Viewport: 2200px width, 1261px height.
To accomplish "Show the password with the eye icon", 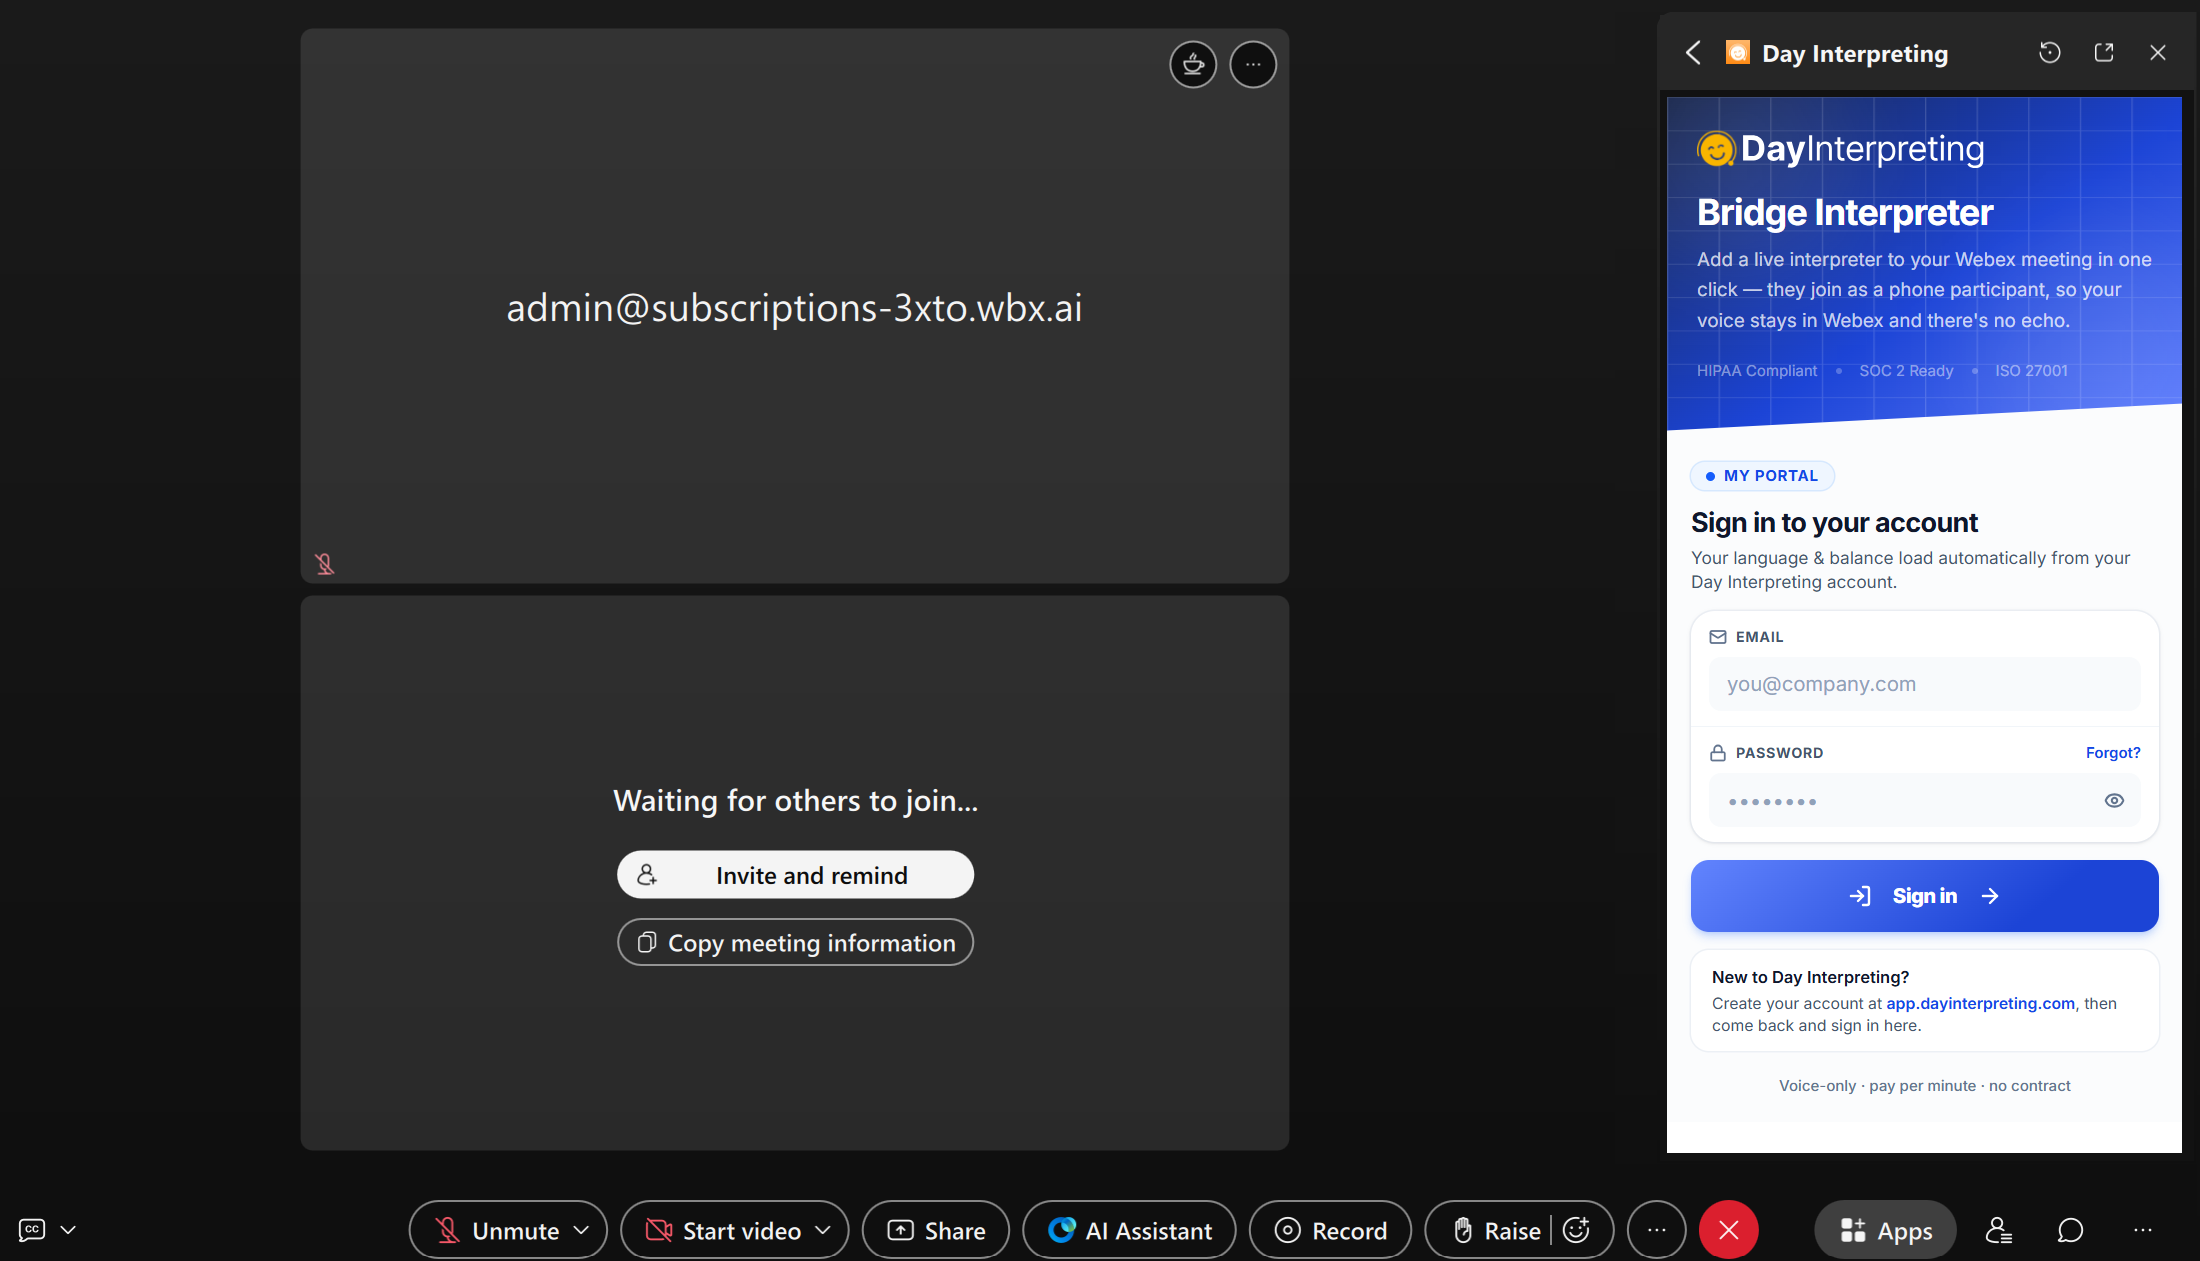I will [x=2114, y=800].
